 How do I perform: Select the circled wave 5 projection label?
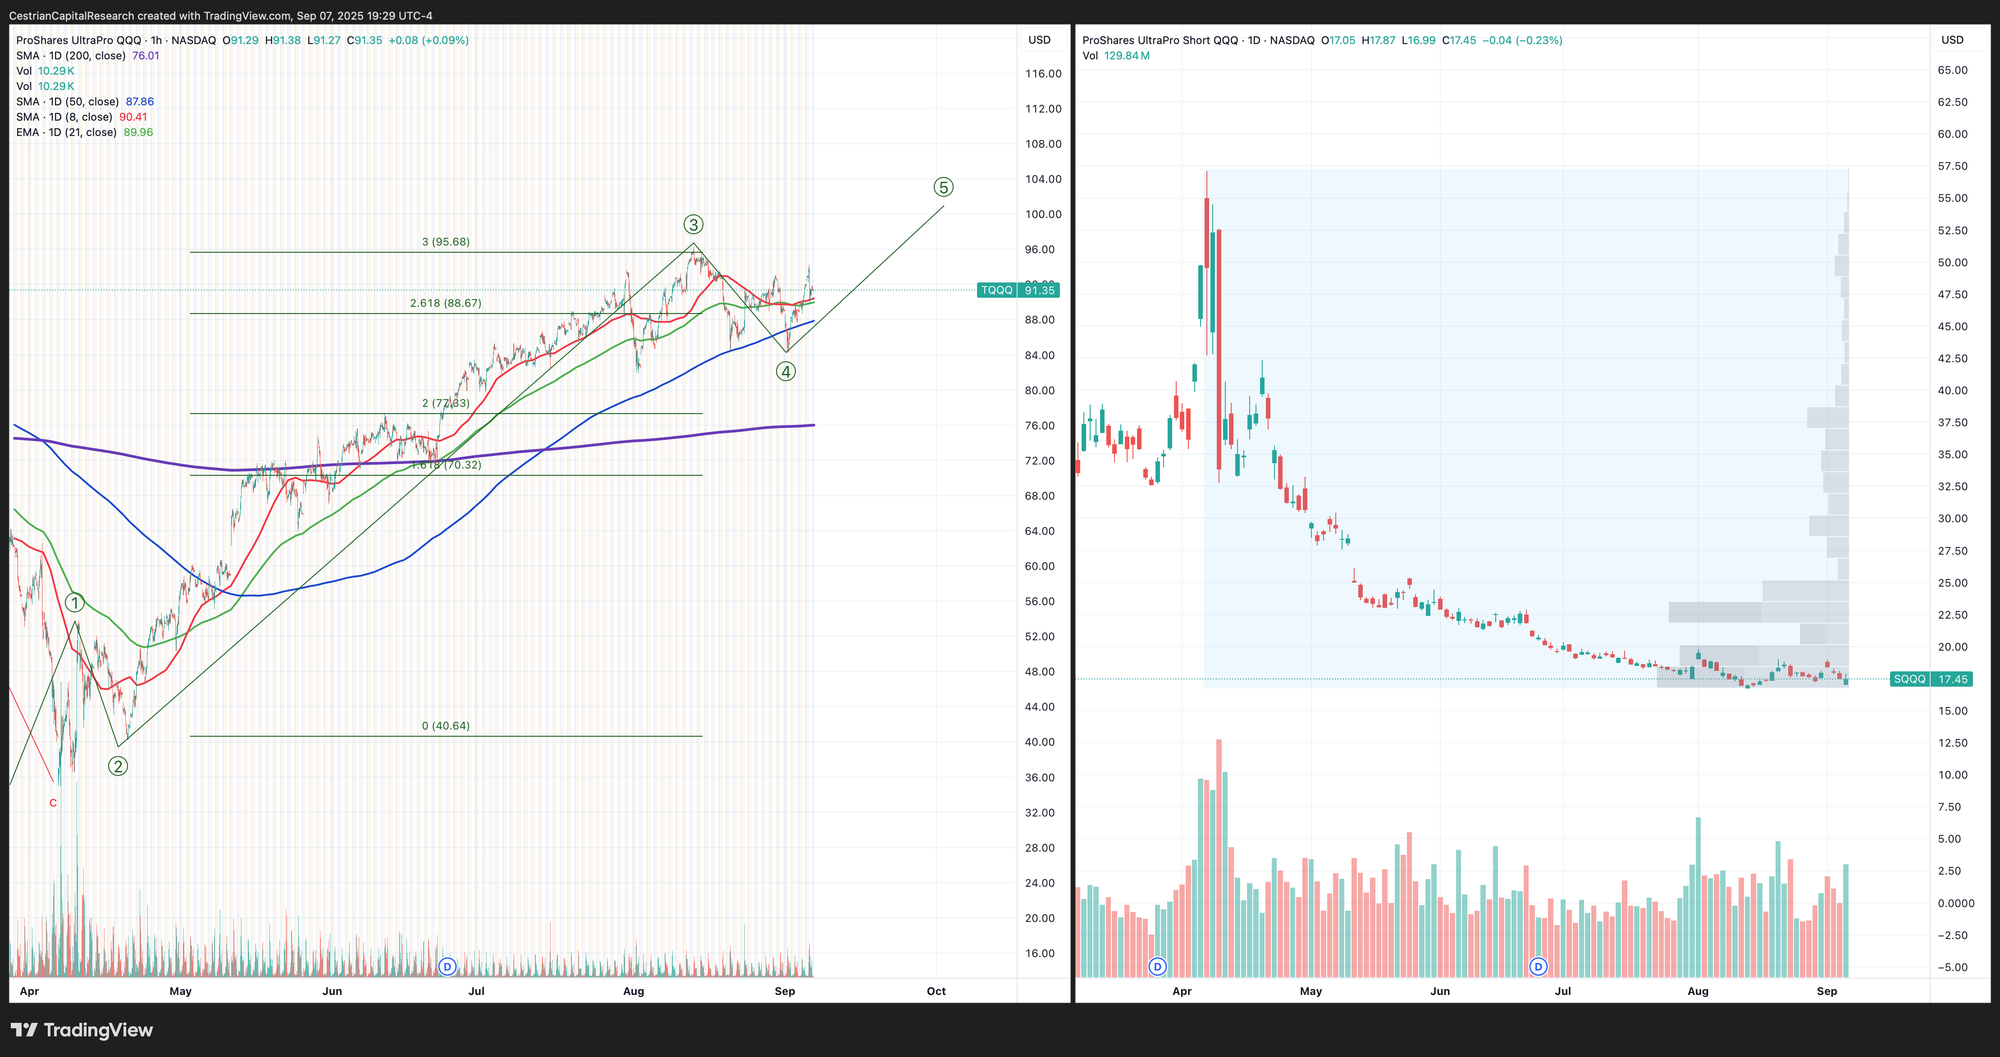[943, 187]
